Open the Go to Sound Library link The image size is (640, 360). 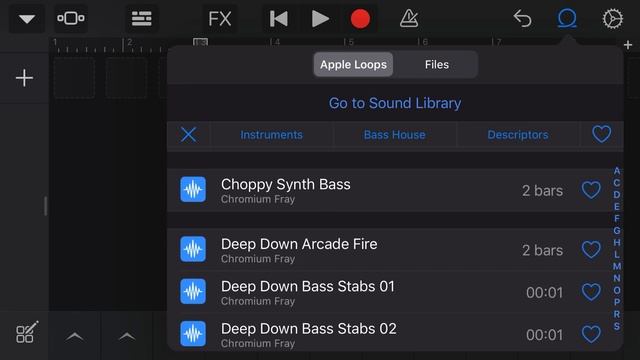click(x=395, y=103)
